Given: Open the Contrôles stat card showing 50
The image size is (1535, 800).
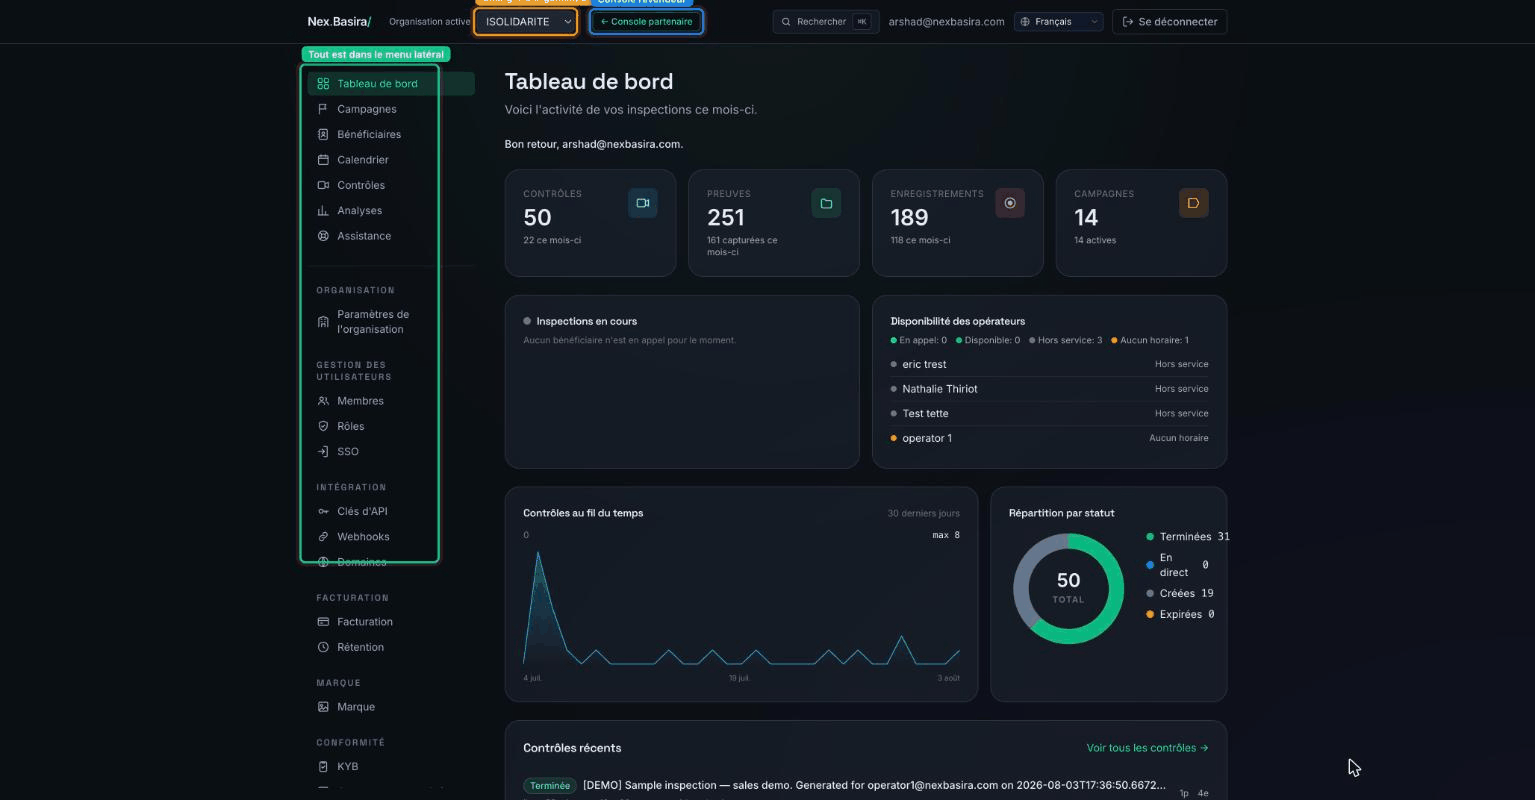Looking at the screenshot, I should click(x=590, y=223).
